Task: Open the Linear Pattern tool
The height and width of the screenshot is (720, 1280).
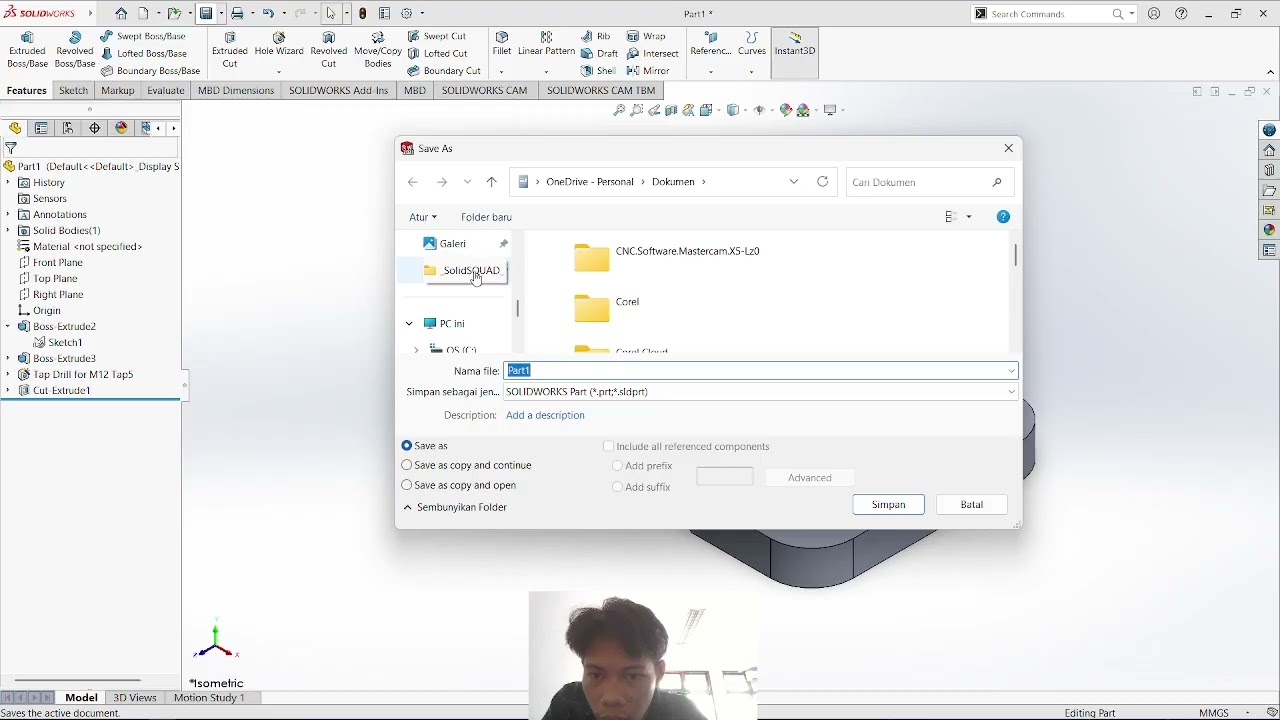Action: pos(546,45)
